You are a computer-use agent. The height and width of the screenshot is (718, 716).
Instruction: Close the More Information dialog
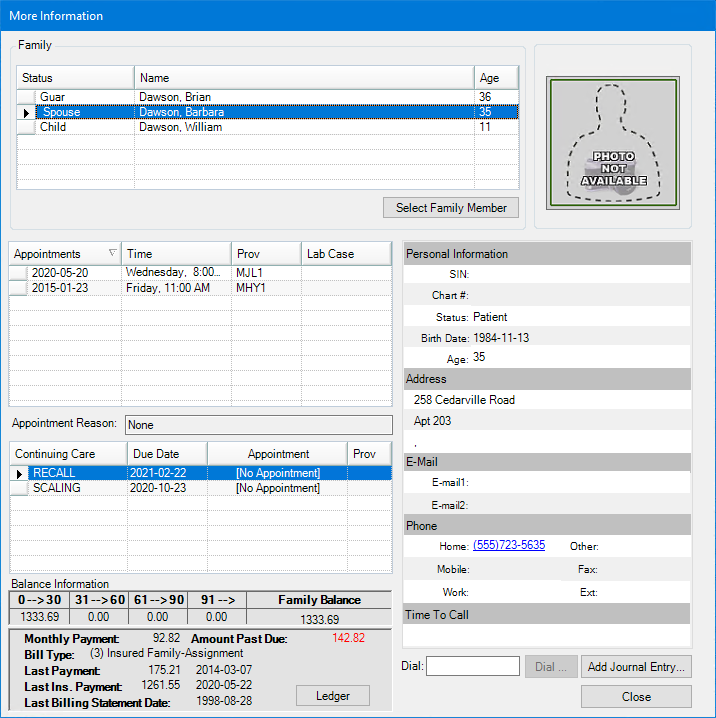click(636, 697)
